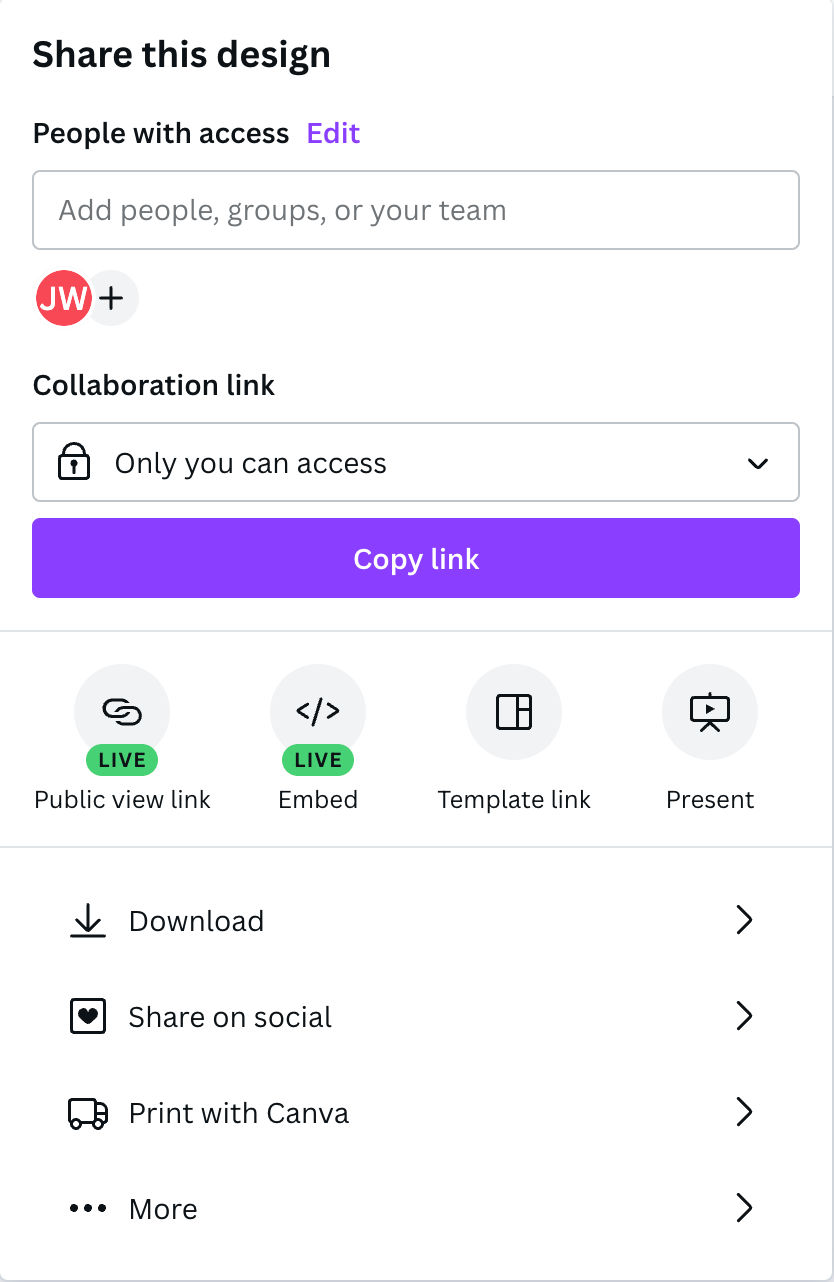Click the Share on social heart icon
Screen dimensions: 834x1282
pyautogui.click(x=88, y=1016)
